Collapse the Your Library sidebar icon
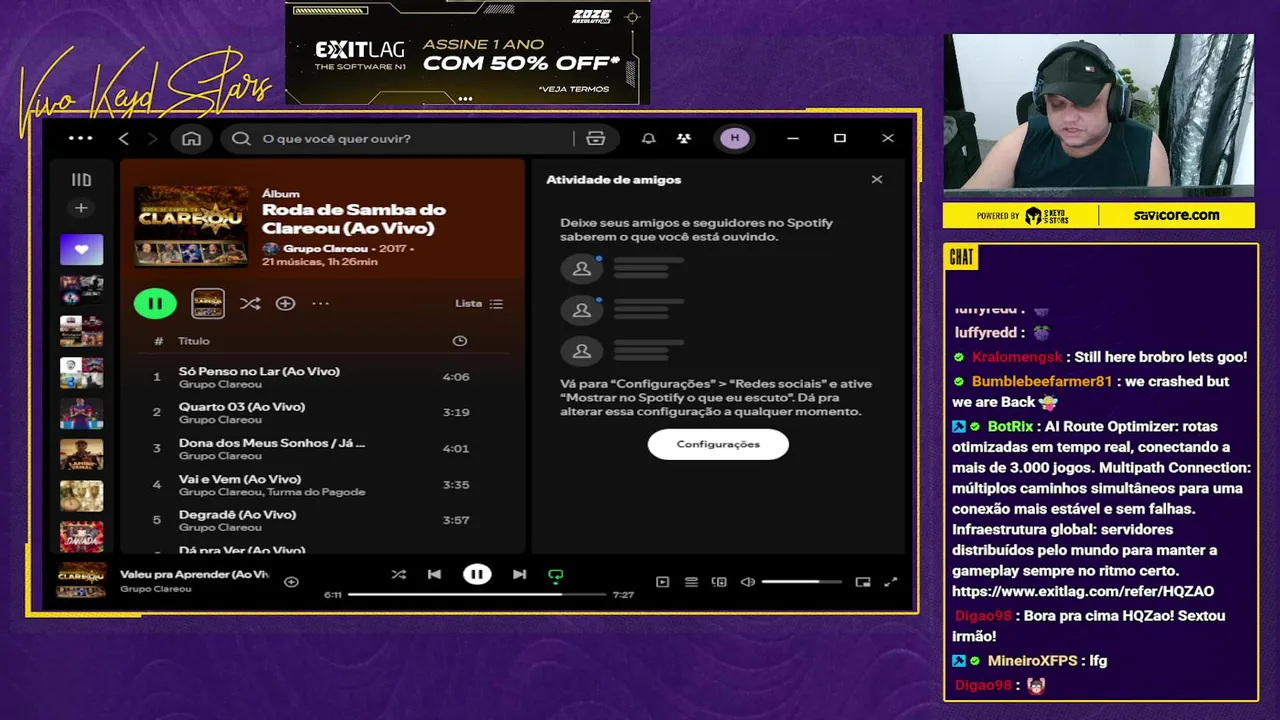The image size is (1280, 720). point(81,180)
